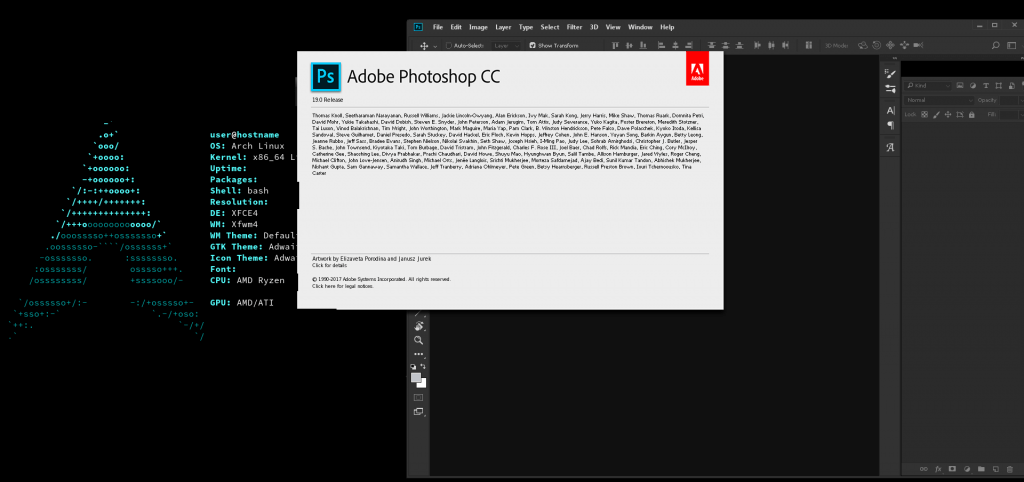This screenshot has height=482, width=1024.
Task: Open the Auto-Select Layer dropdown
Action: [x=506, y=46]
